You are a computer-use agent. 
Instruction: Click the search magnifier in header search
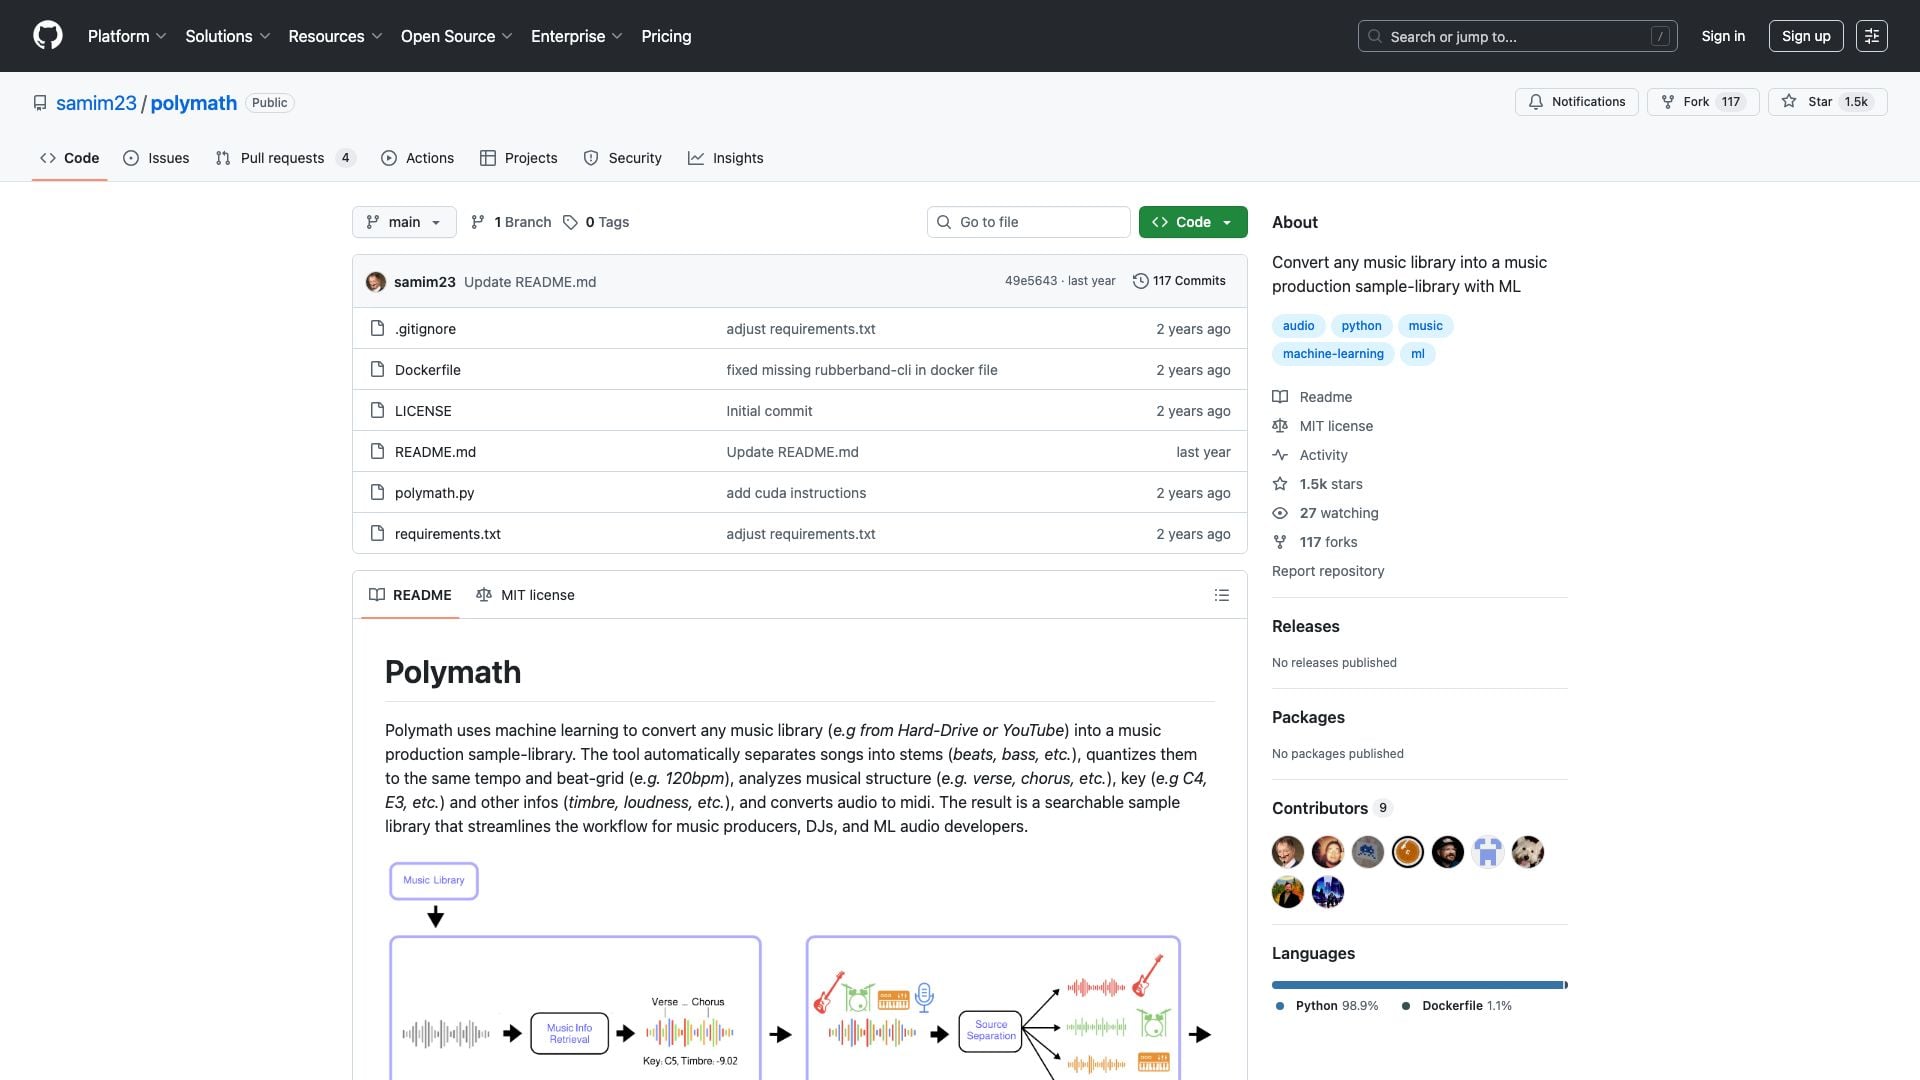coord(1375,36)
